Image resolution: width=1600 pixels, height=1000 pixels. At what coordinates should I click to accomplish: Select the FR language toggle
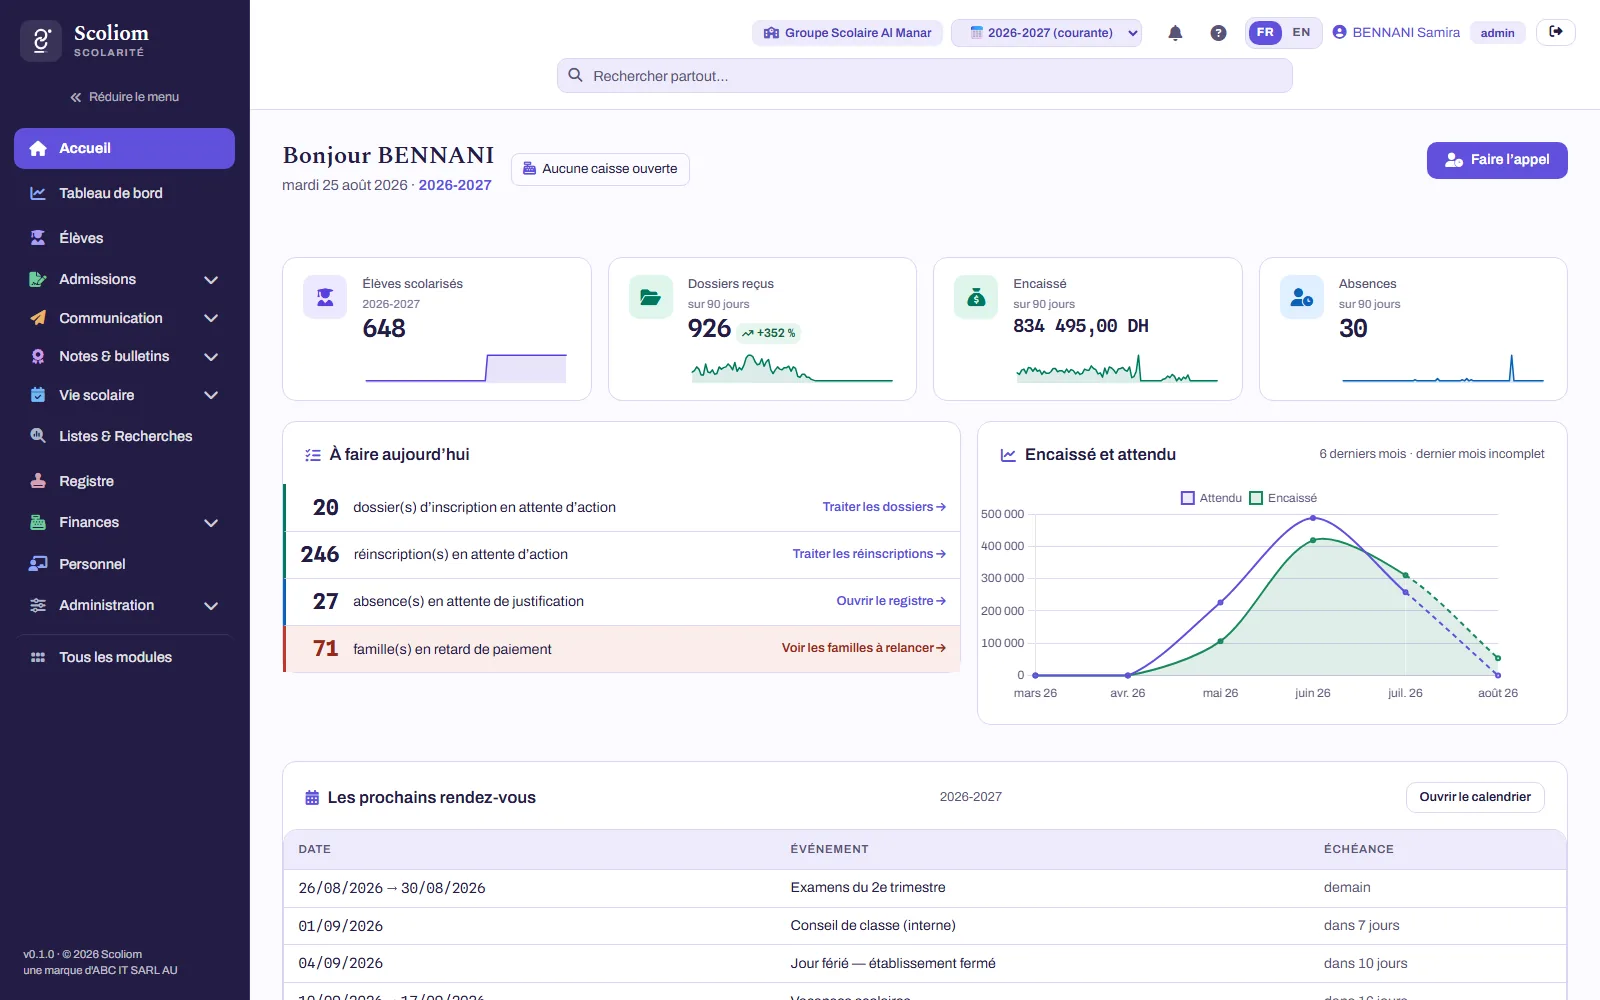1265,32
